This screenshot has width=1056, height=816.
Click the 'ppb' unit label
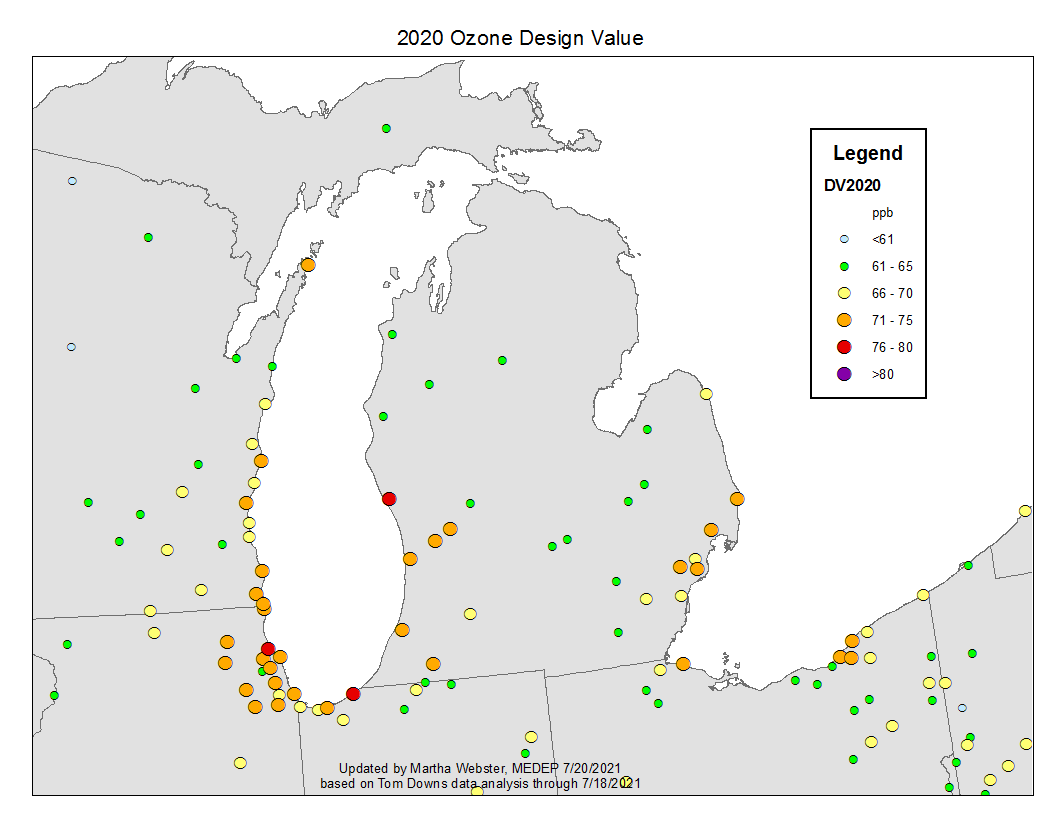tap(882, 213)
